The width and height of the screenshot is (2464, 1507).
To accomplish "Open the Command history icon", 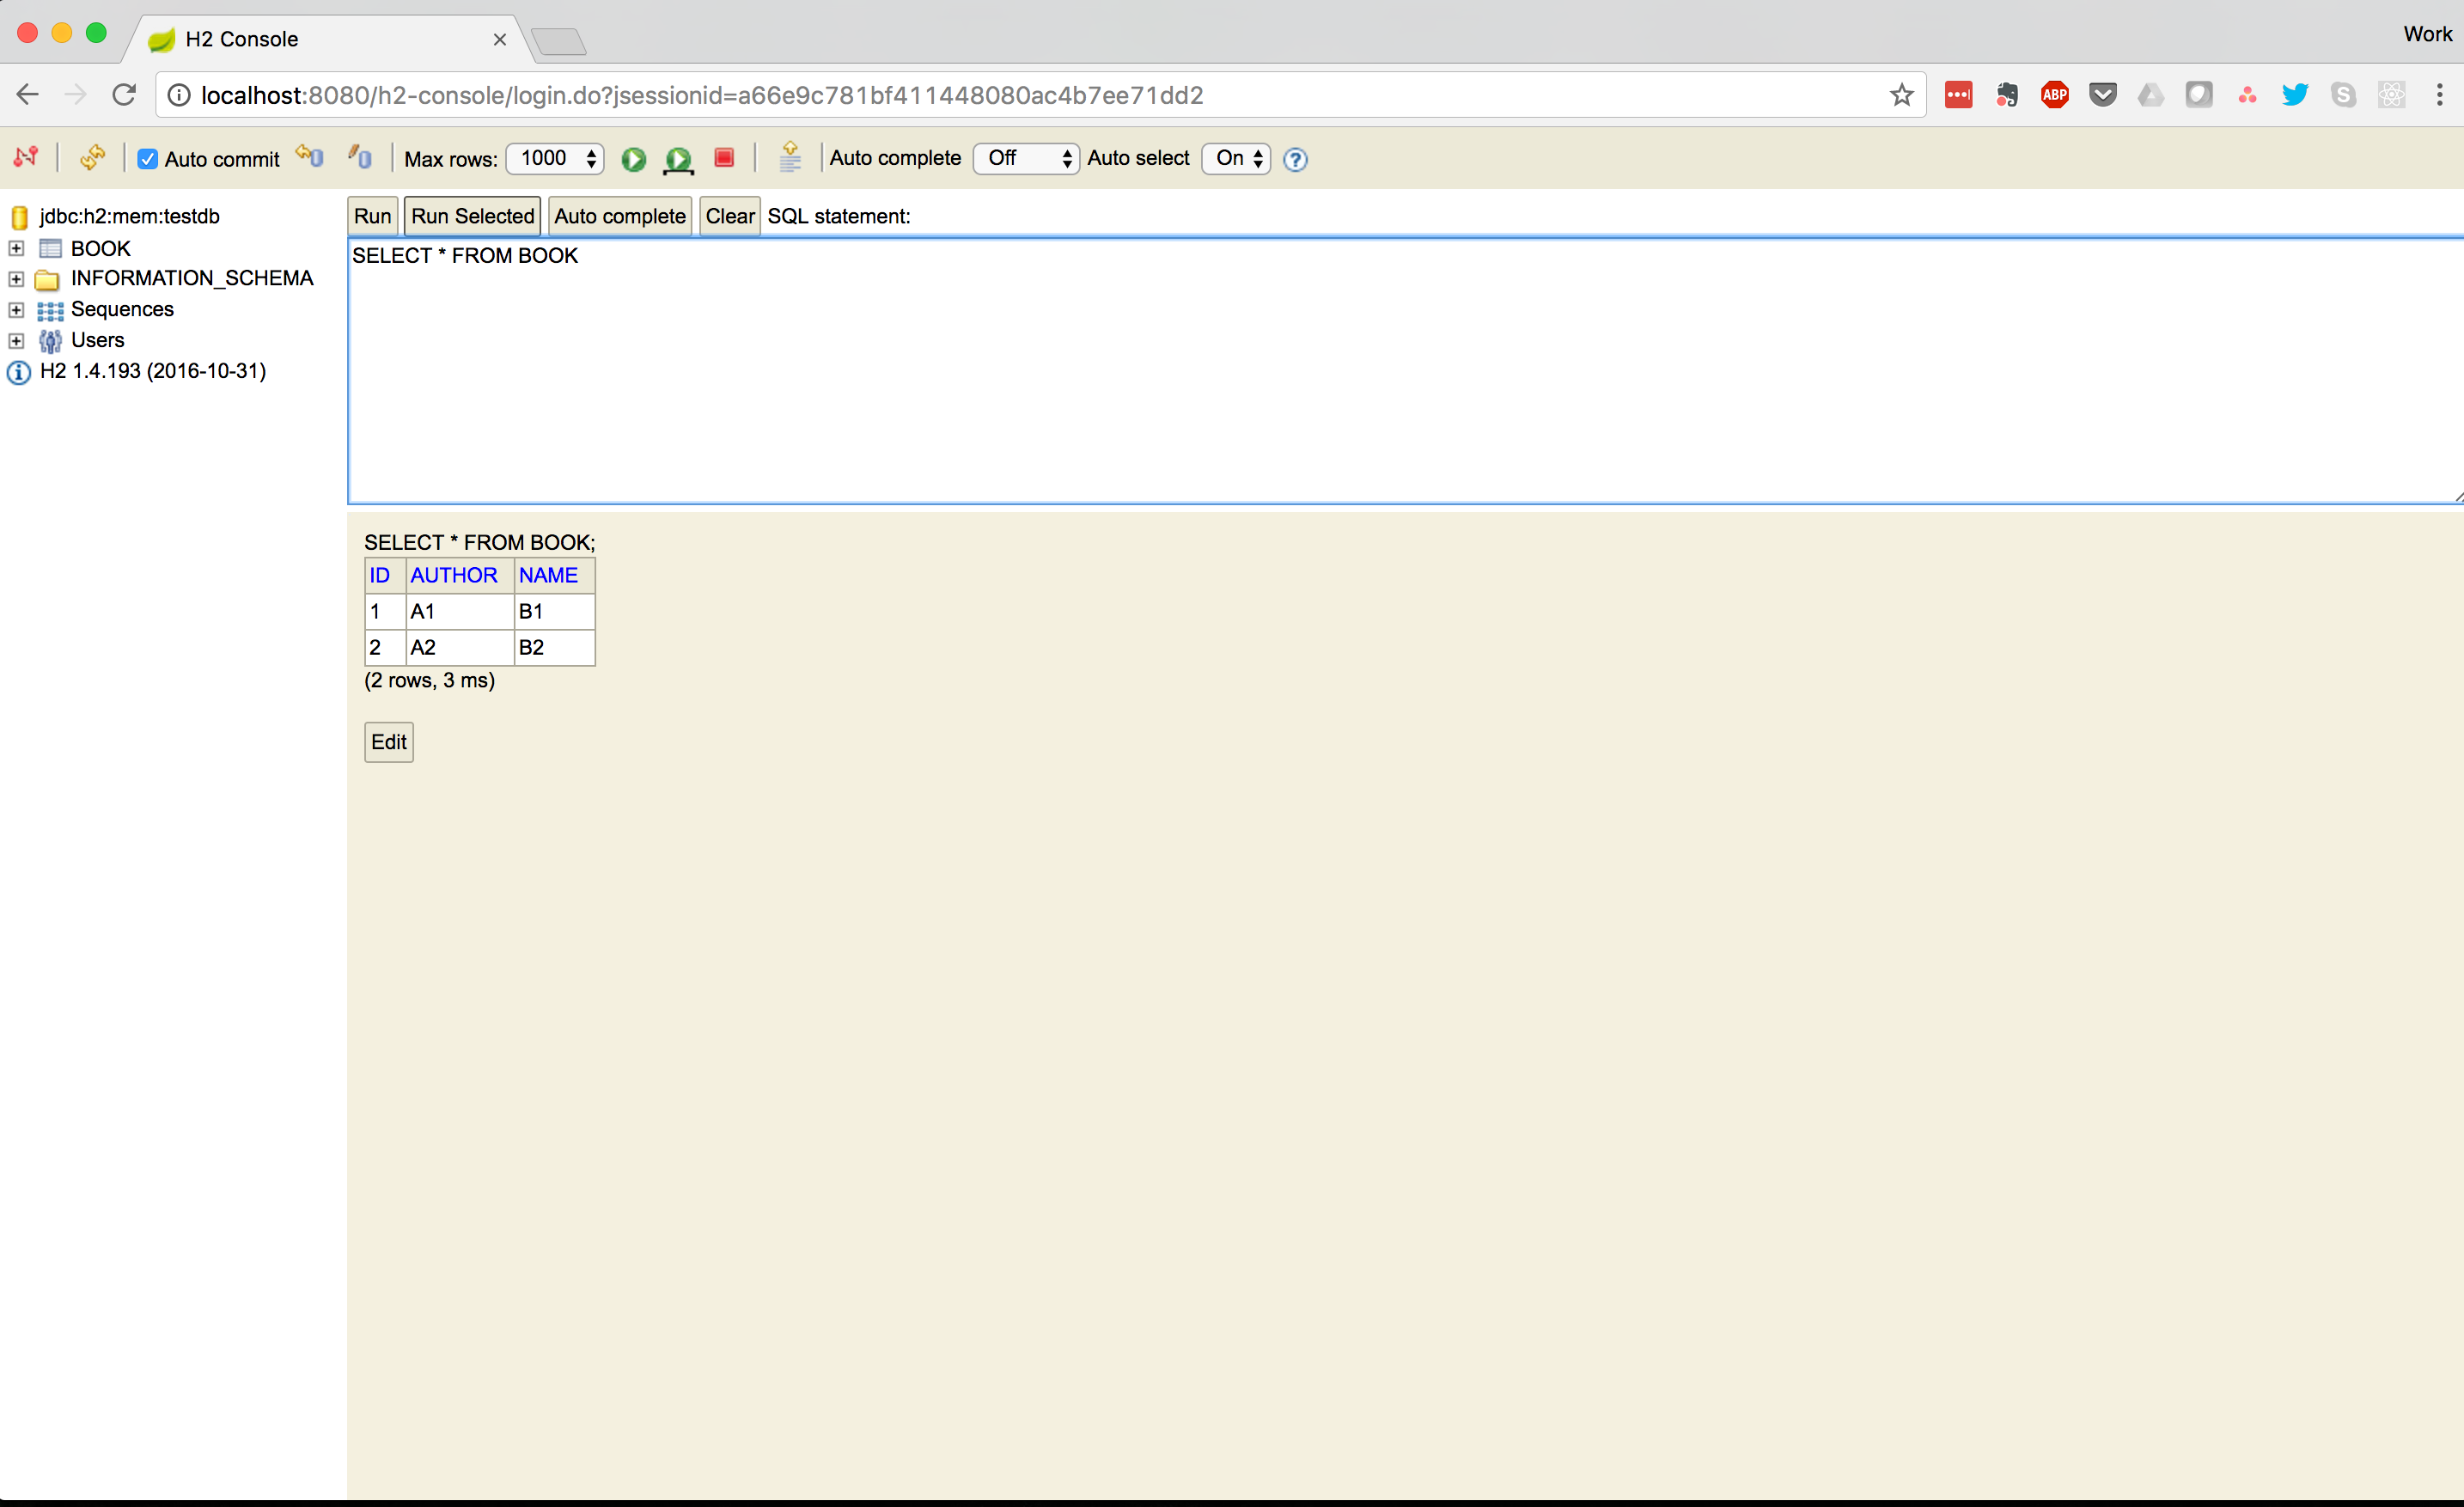I will (x=790, y=157).
